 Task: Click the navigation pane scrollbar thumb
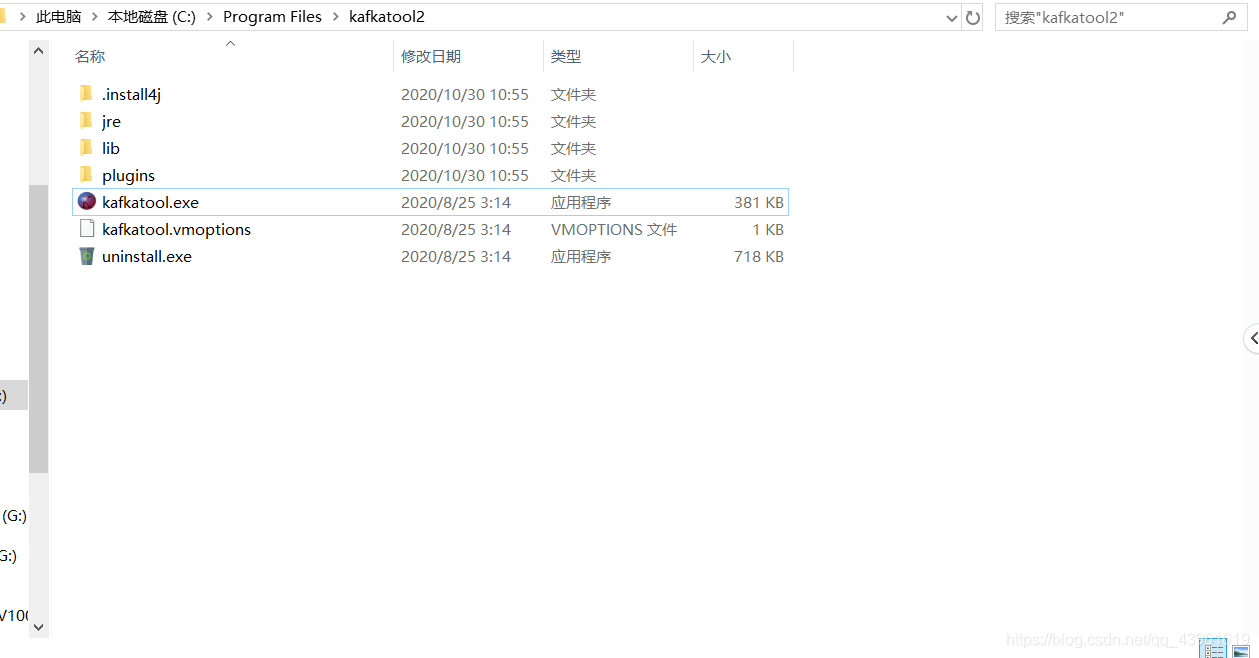pyautogui.click(x=38, y=328)
